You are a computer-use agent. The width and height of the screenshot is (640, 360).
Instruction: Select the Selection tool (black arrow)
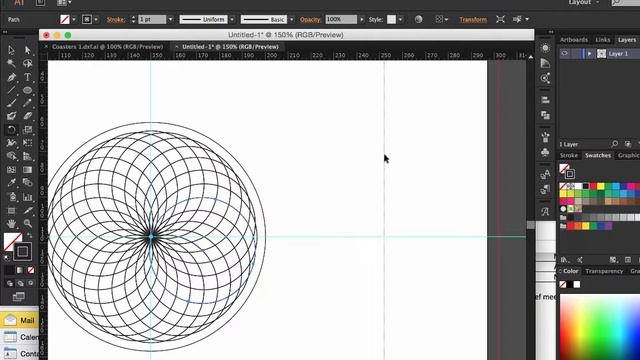(x=11, y=50)
